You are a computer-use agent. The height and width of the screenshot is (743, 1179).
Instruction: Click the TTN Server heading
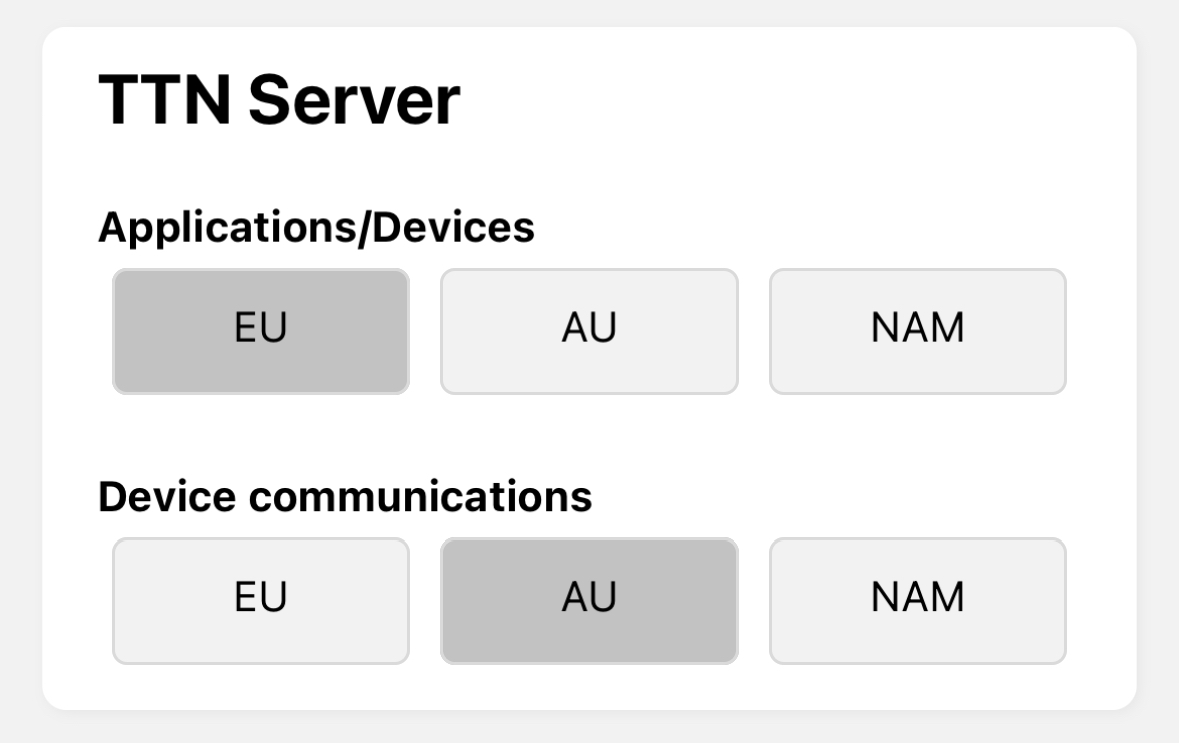pyautogui.click(x=279, y=100)
